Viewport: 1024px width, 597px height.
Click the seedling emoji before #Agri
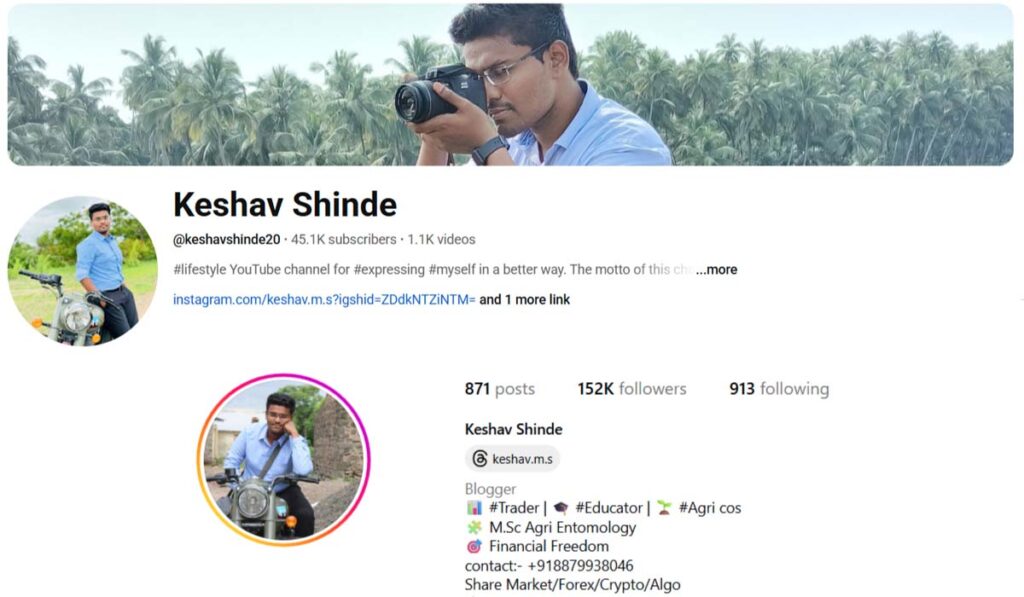click(x=664, y=508)
